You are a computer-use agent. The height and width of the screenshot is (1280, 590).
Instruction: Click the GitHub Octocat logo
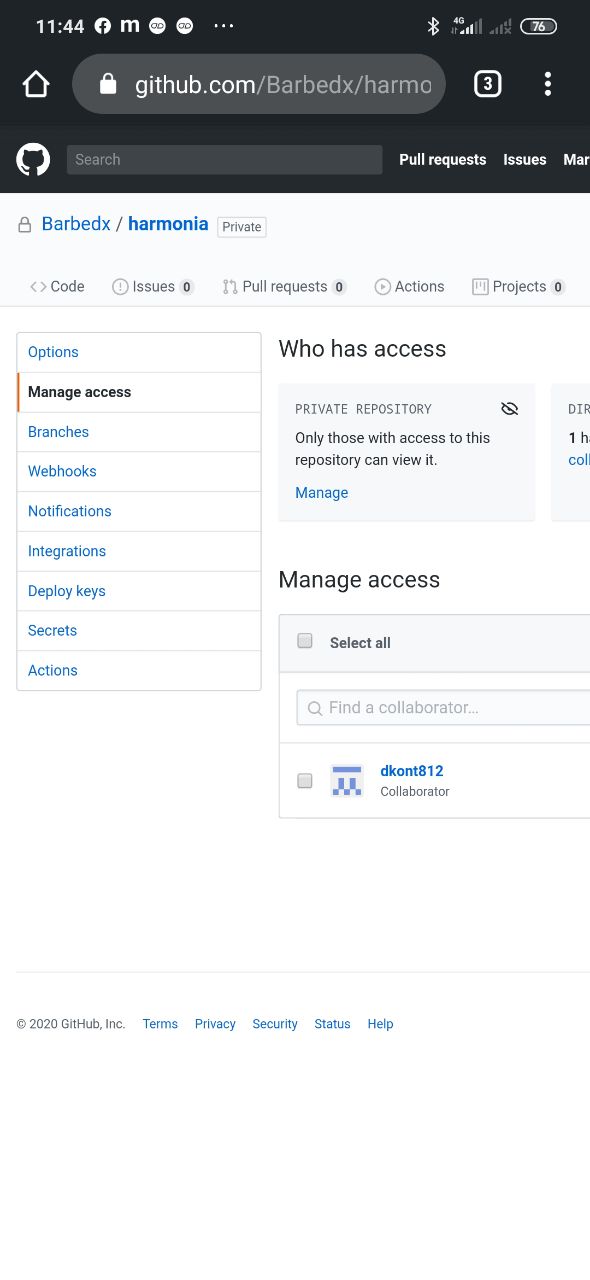33,159
